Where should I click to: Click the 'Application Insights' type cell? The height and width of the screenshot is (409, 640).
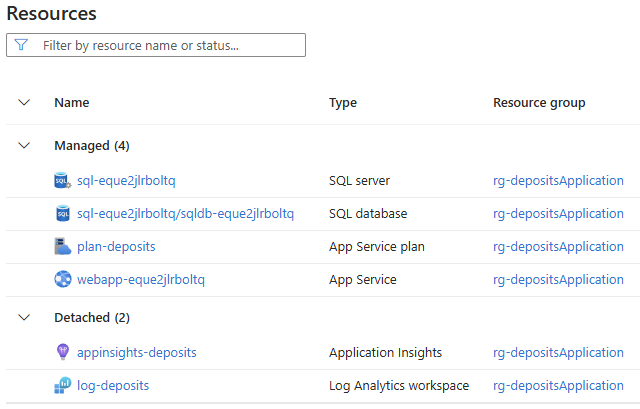point(385,353)
